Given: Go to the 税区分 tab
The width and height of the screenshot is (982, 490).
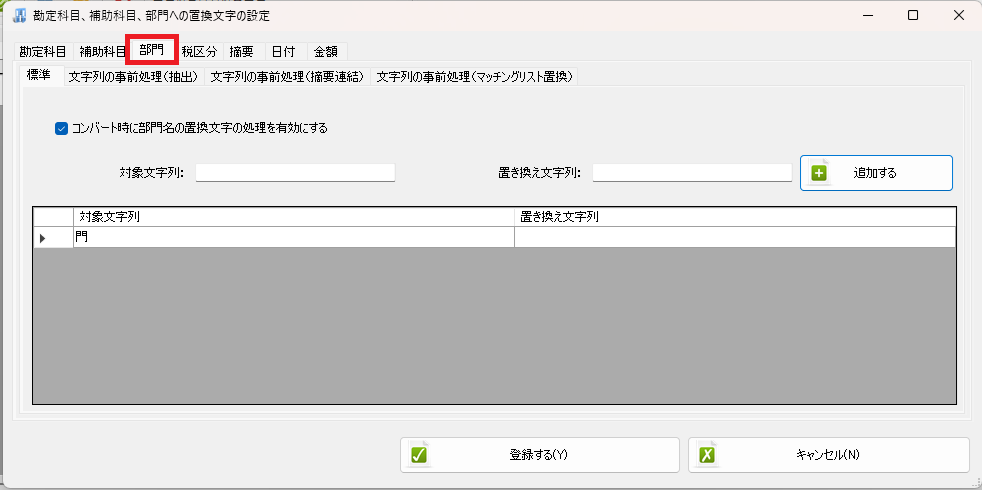Looking at the screenshot, I should tap(199, 52).
